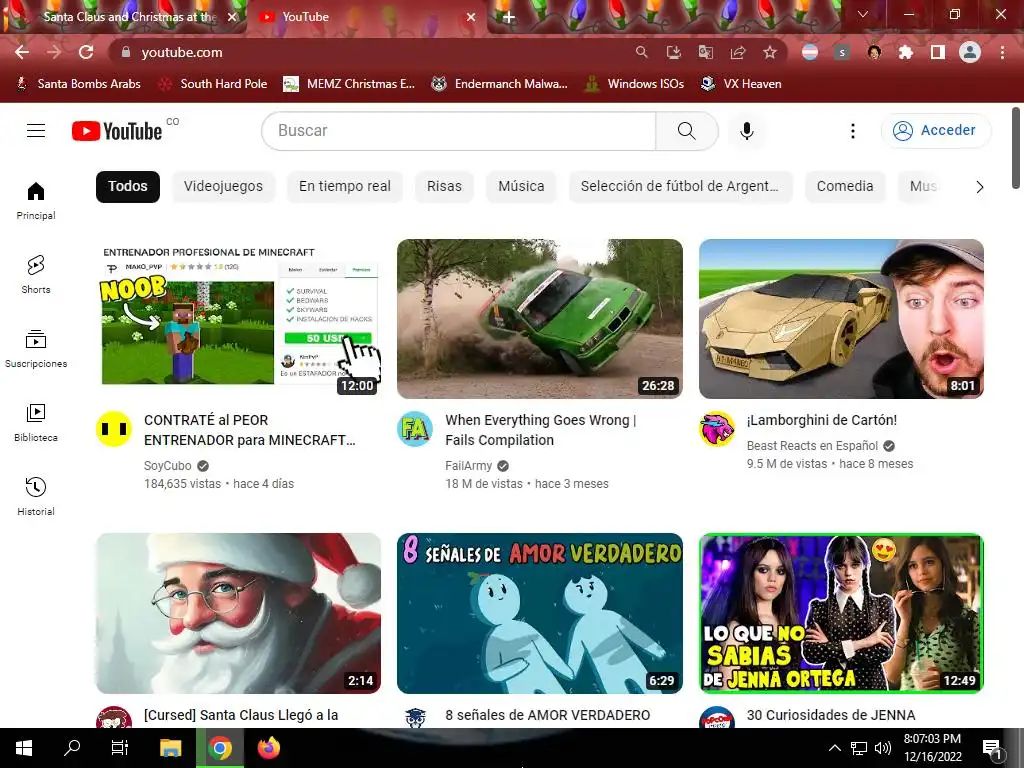Viewport: 1024px width, 768px height.
Task: Open Windows ISOs bookmark
Action: pyautogui.click(x=635, y=84)
